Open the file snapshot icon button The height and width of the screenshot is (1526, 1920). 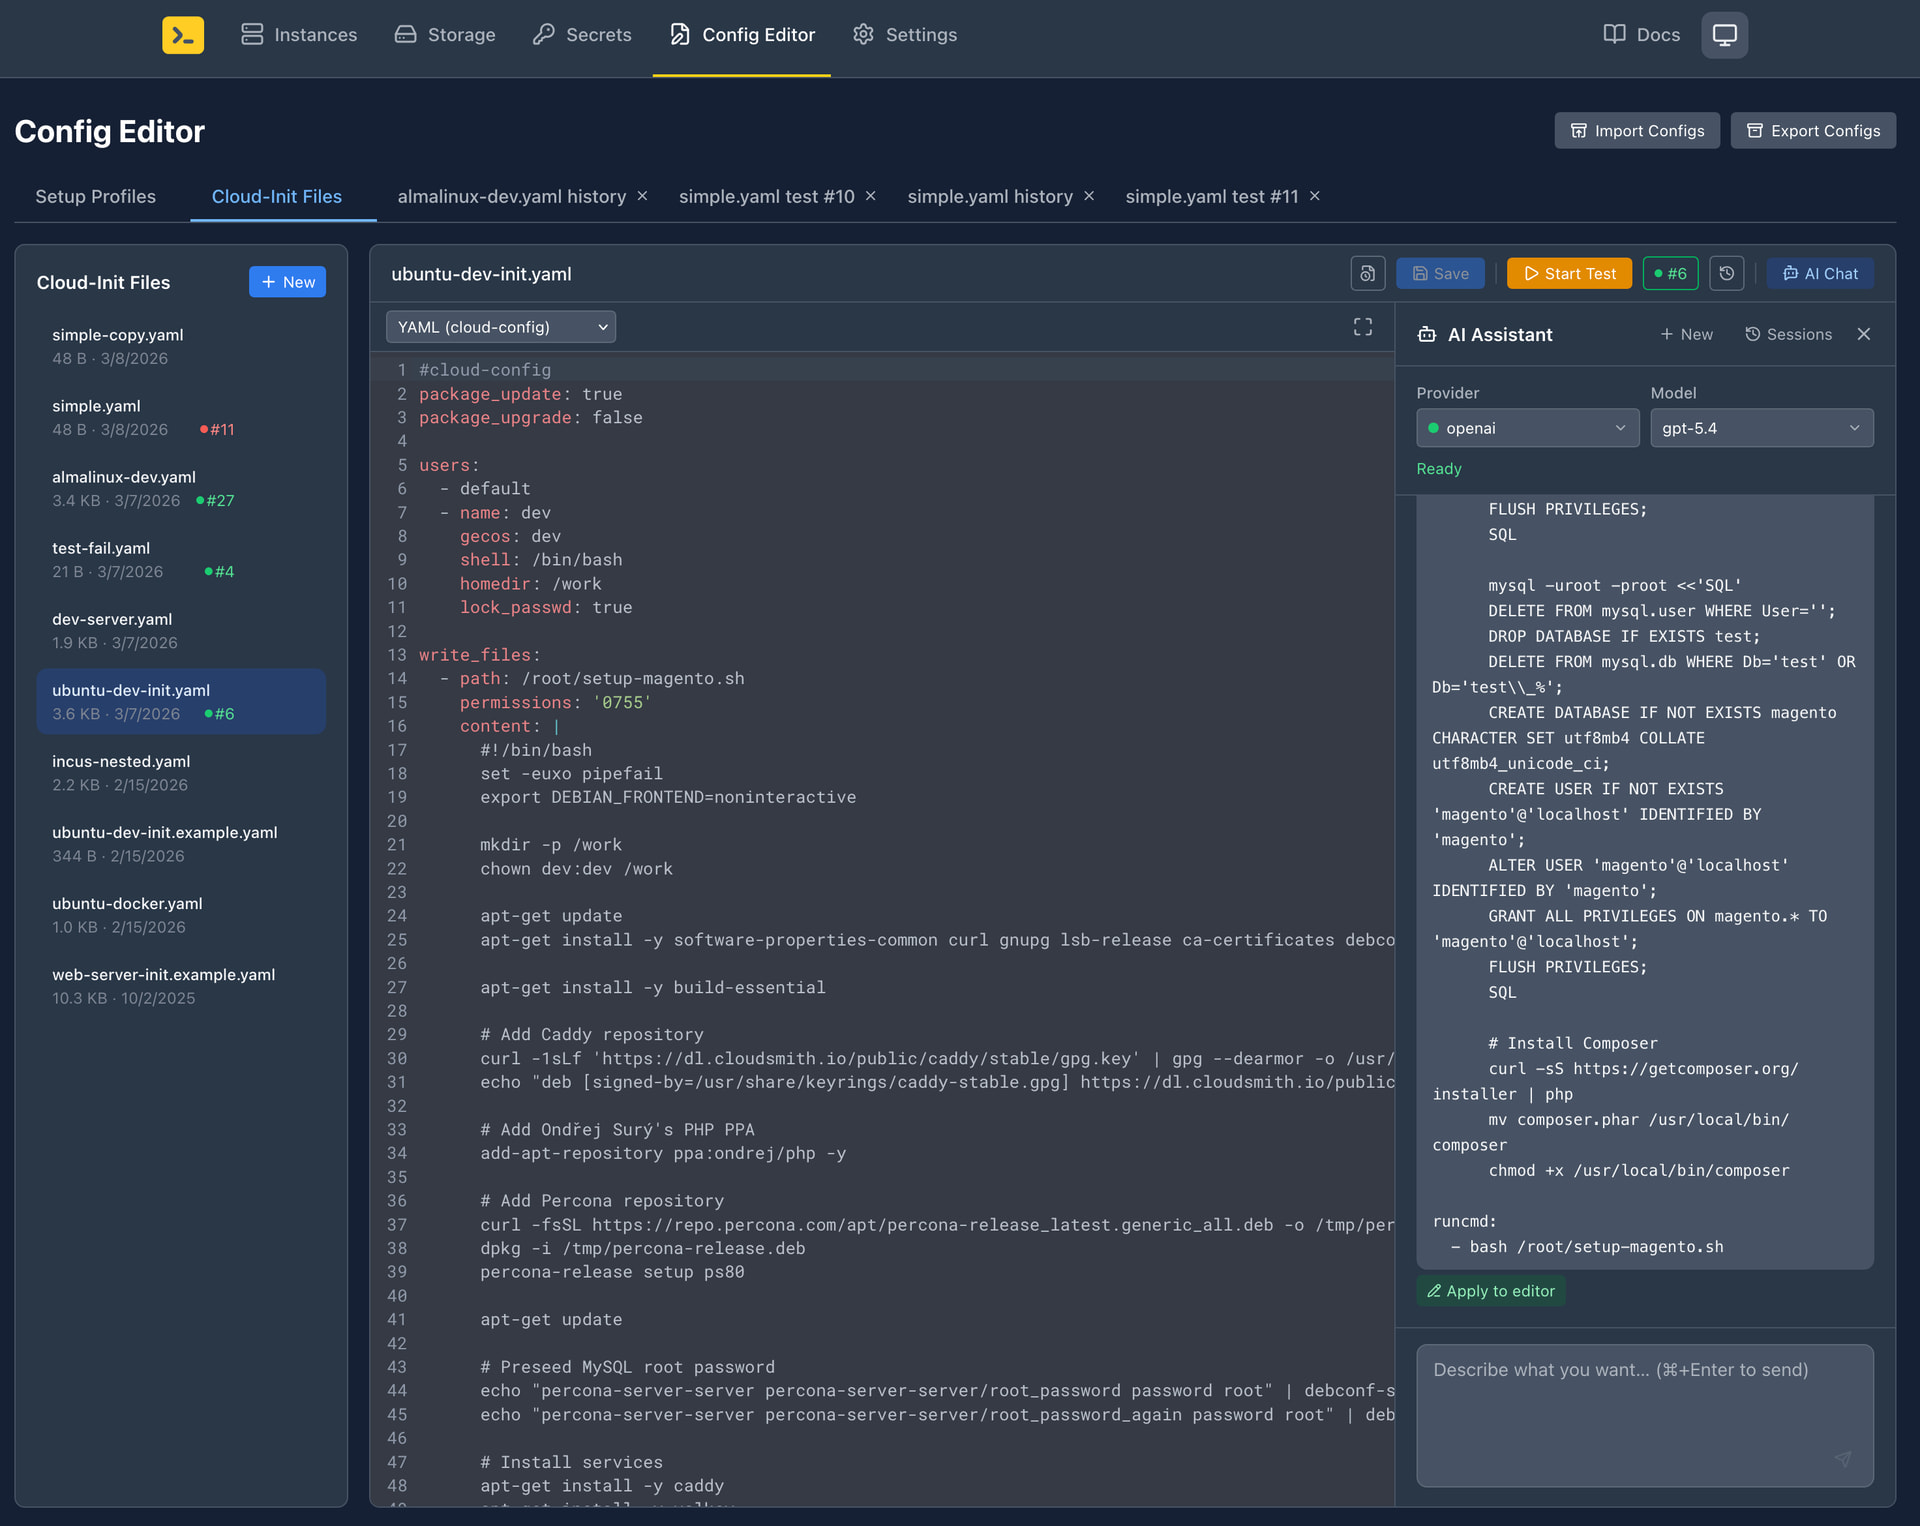(x=1367, y=273)
